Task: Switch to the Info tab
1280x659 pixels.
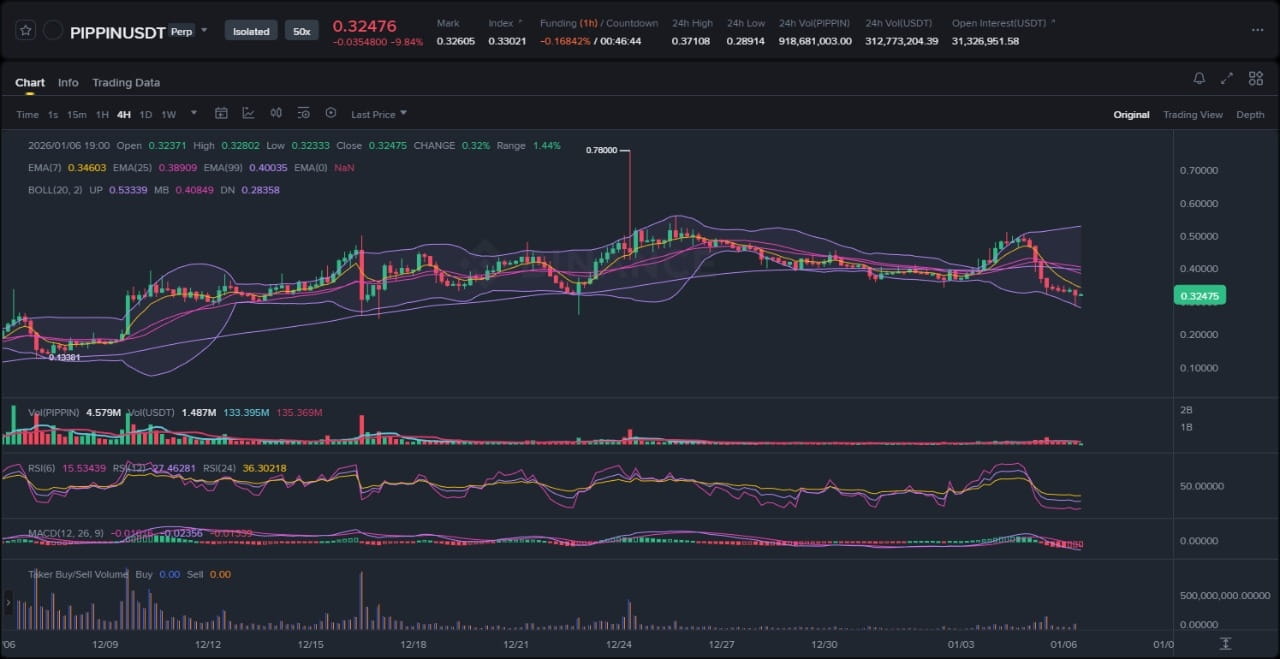Action: point(68,83)
